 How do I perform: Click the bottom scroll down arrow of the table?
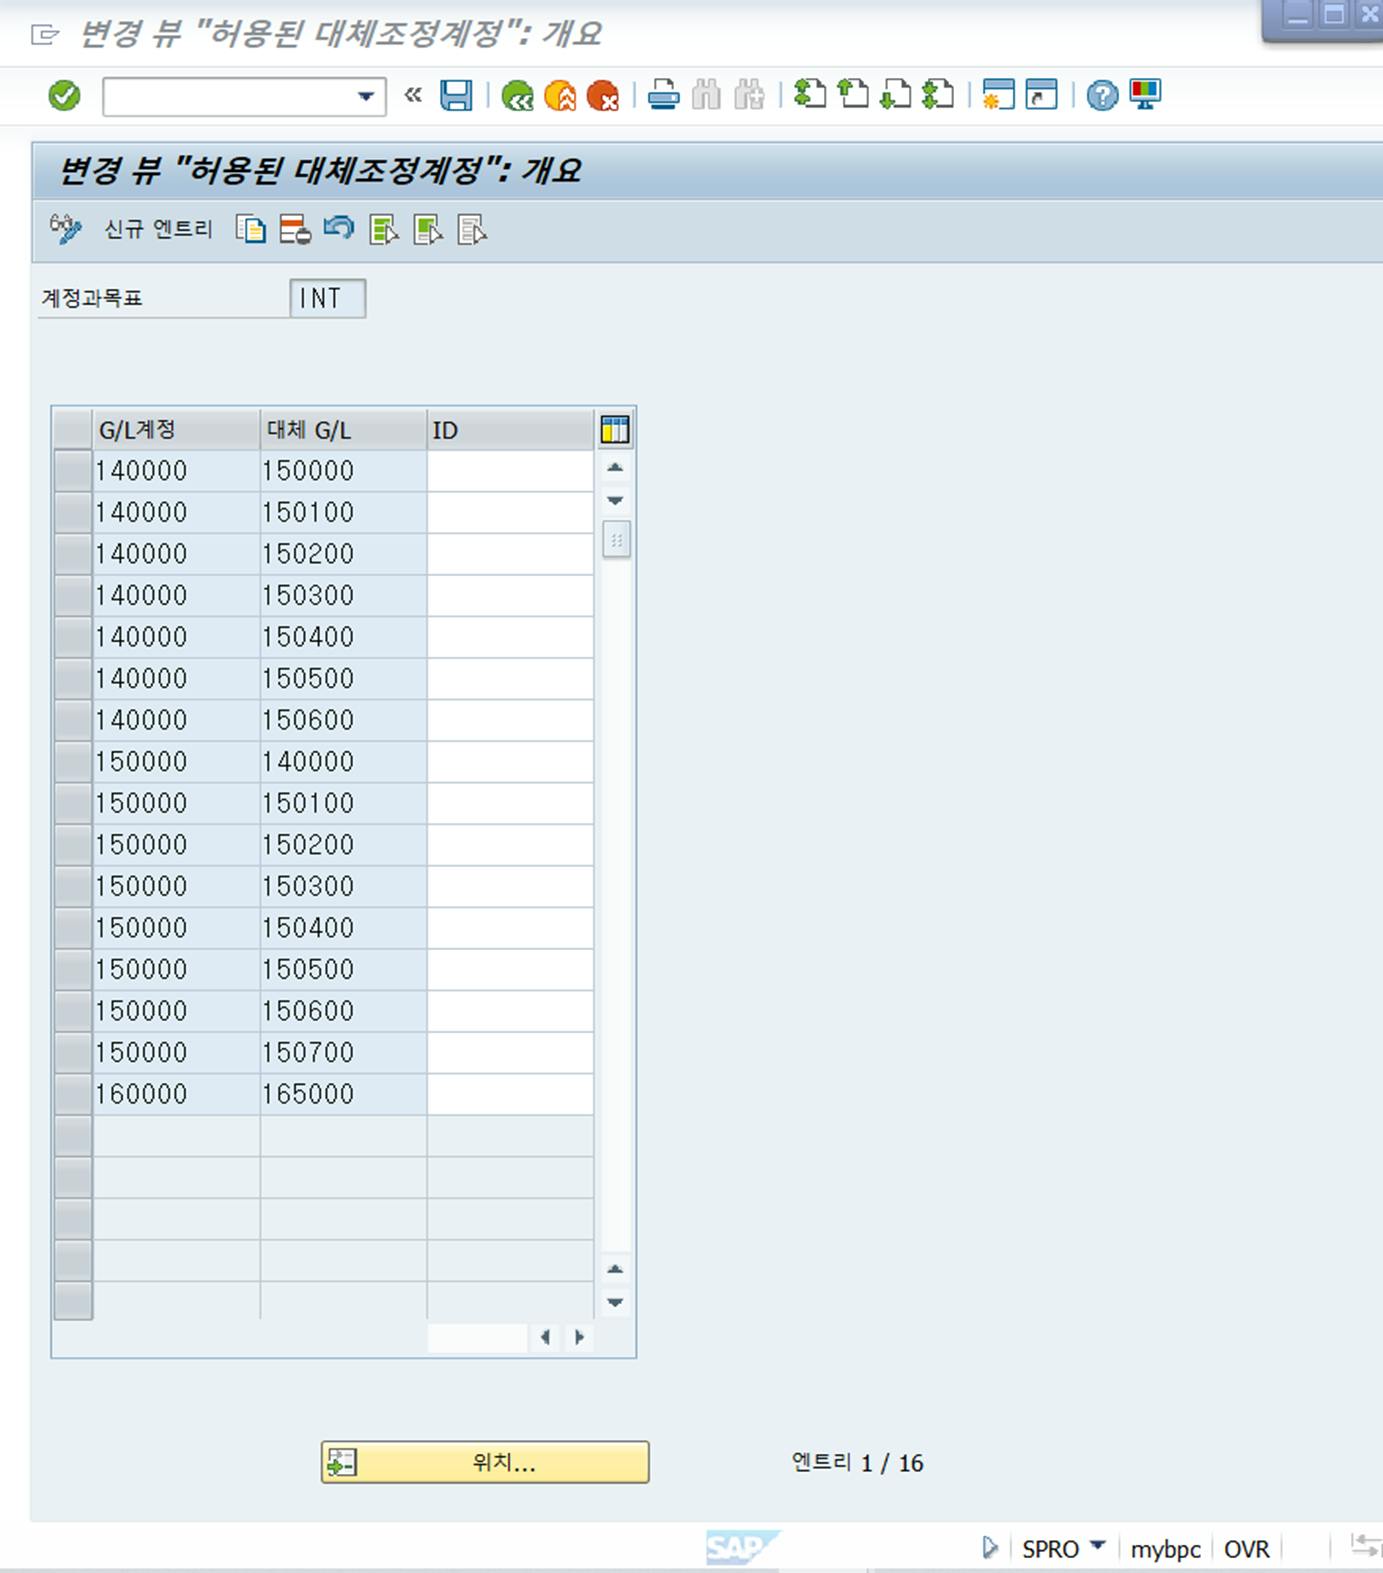(616, 1302)
